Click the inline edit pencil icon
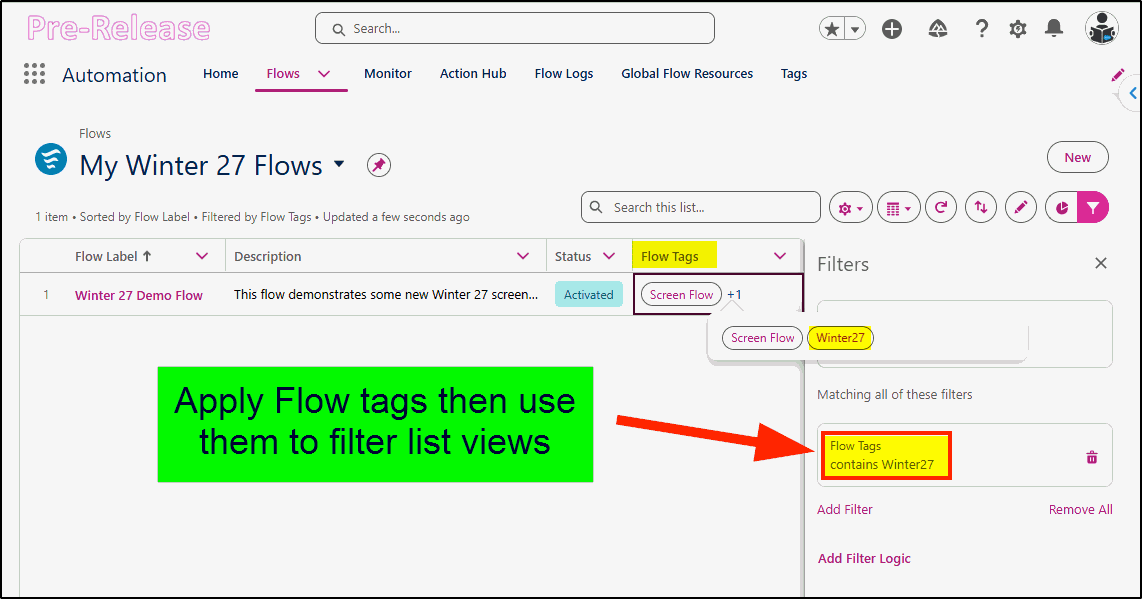Image resolution: width=1142 pixels, height=599 pixels. point(1020,208)
